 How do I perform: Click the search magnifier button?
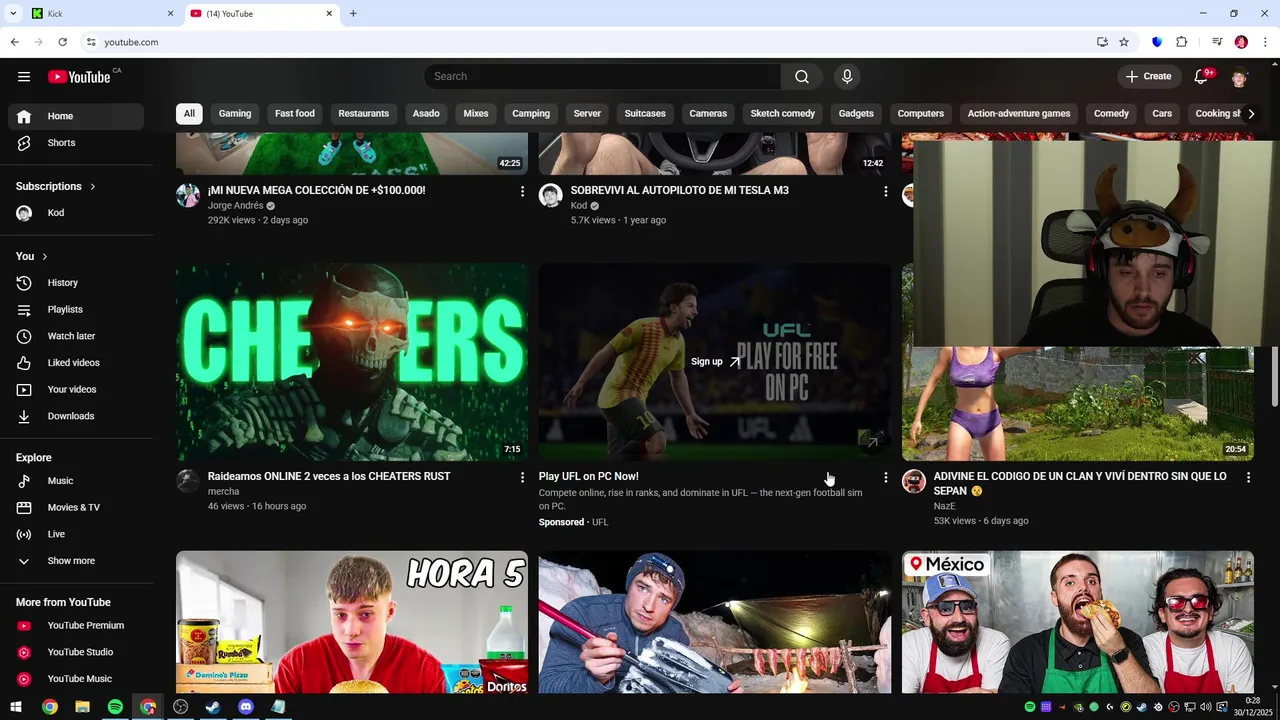coord(802,77)
